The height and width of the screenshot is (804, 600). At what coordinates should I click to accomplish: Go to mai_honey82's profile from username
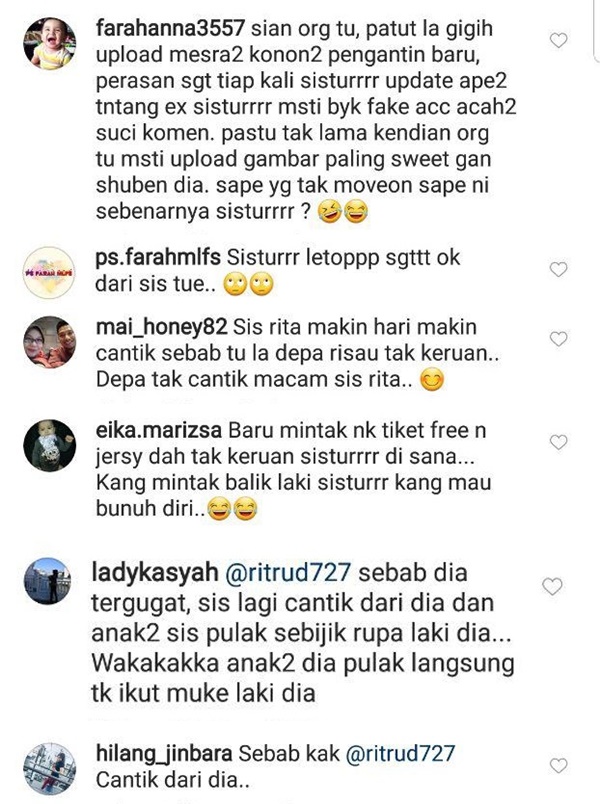click(161, 327)
